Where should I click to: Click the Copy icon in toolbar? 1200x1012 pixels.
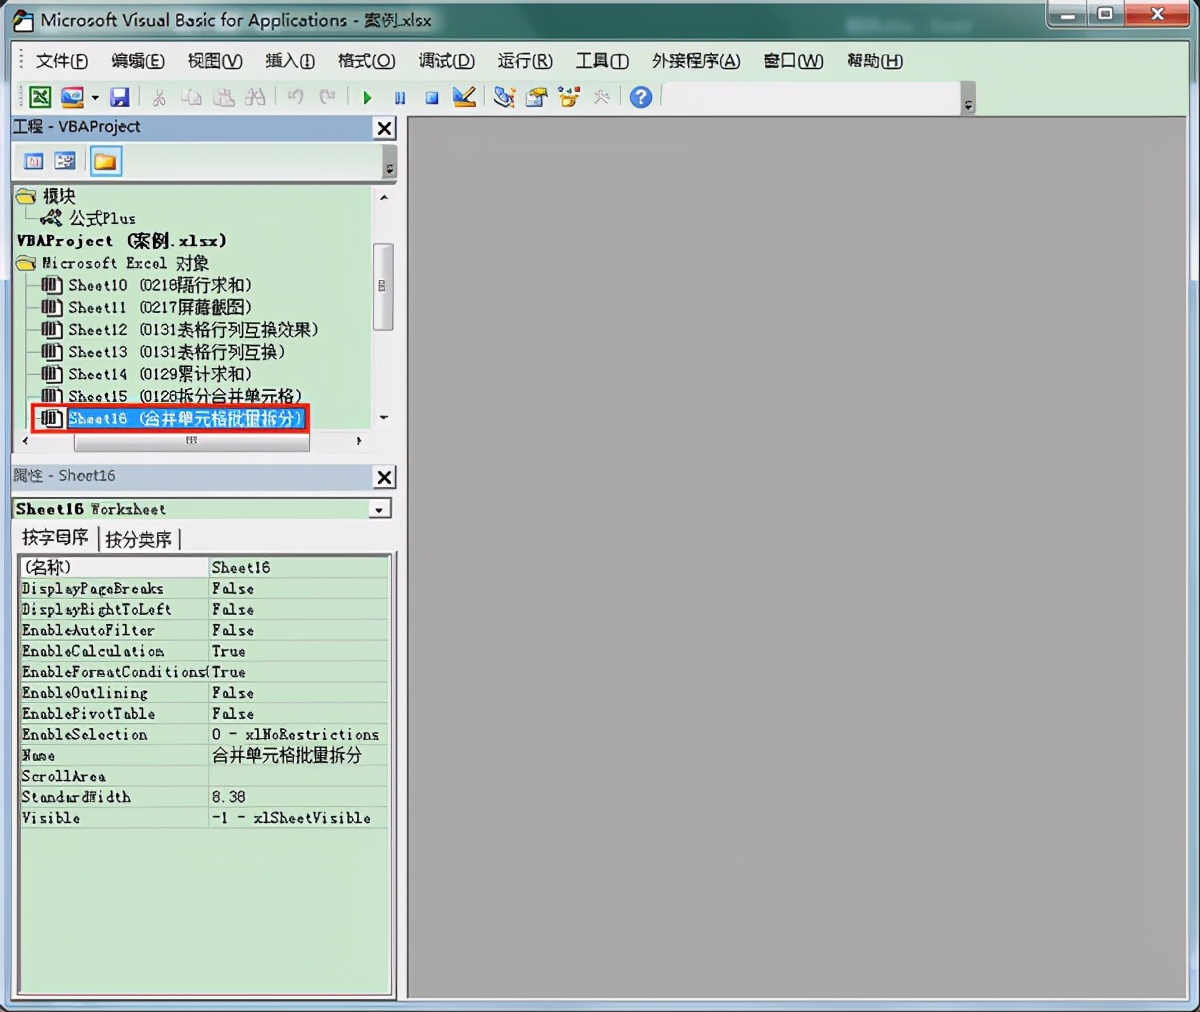[x=191, y=97]
